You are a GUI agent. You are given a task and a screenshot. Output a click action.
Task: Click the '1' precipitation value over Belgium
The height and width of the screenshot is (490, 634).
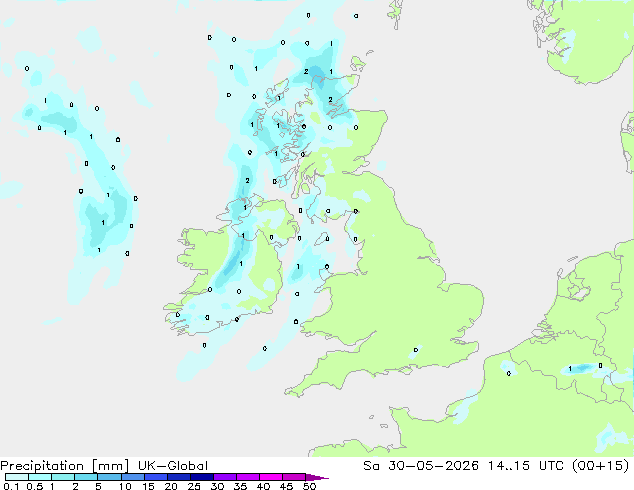570,369
